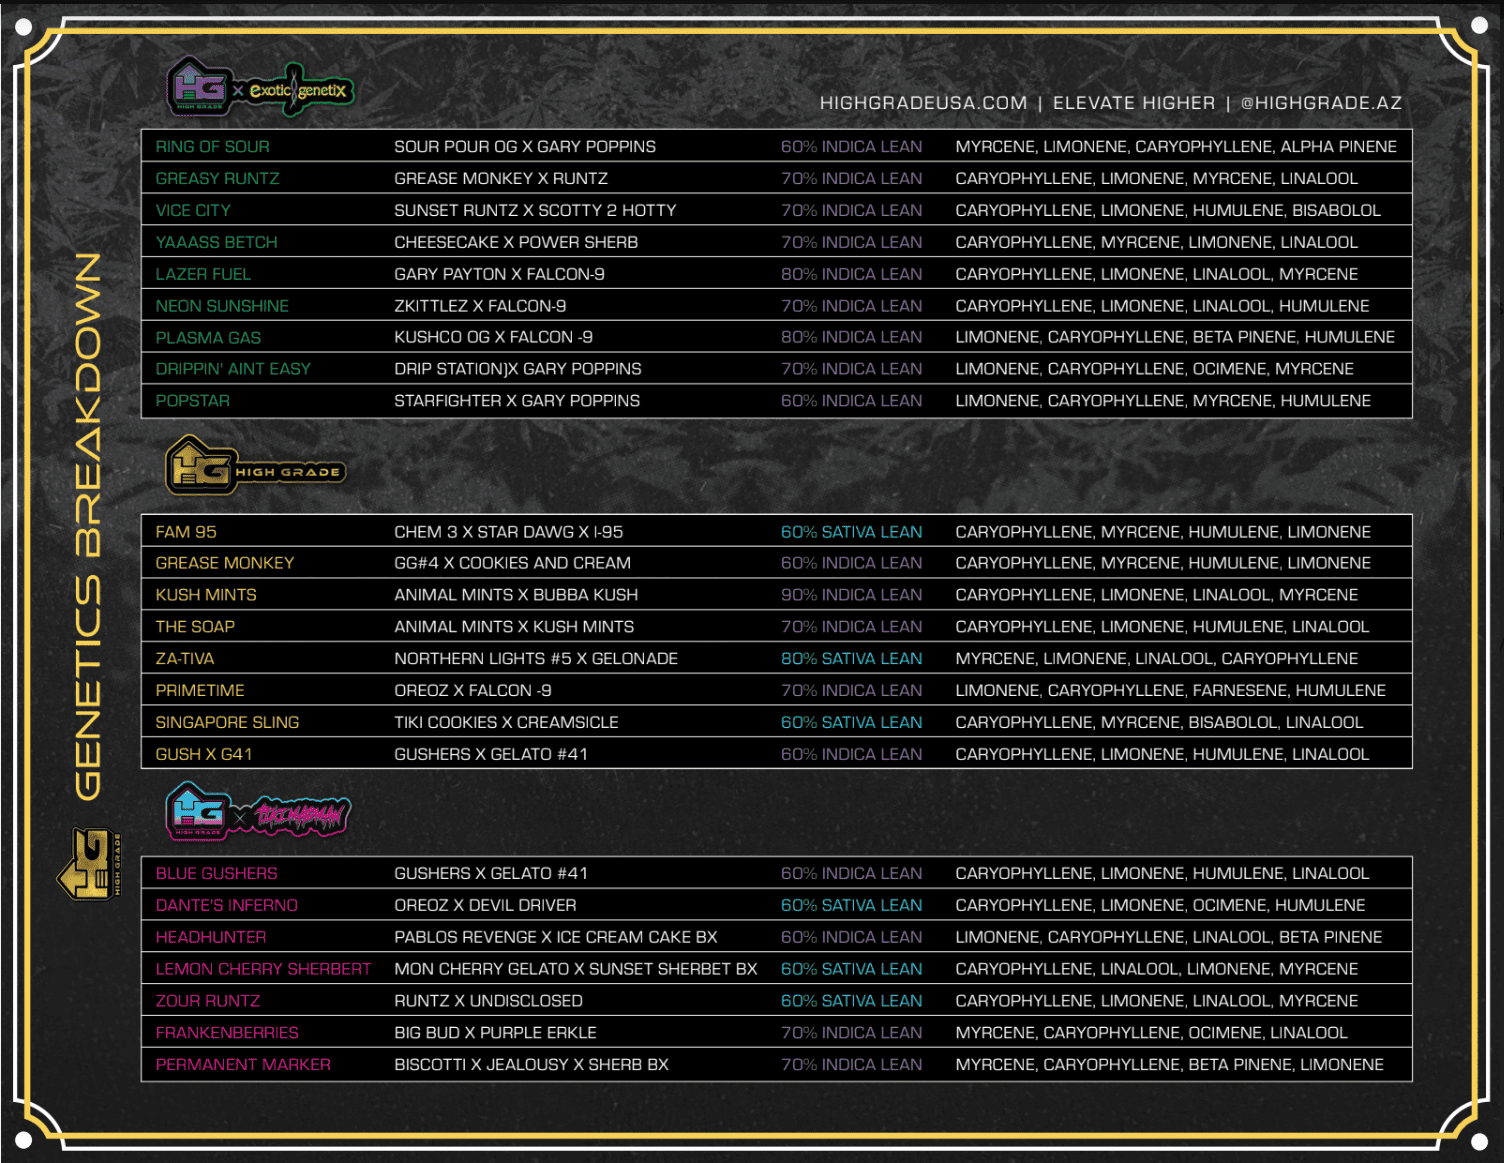Click the LEMON CHERRY SHERBERT entry
Screen dimensions: 1504x1163
pos(263,969)
